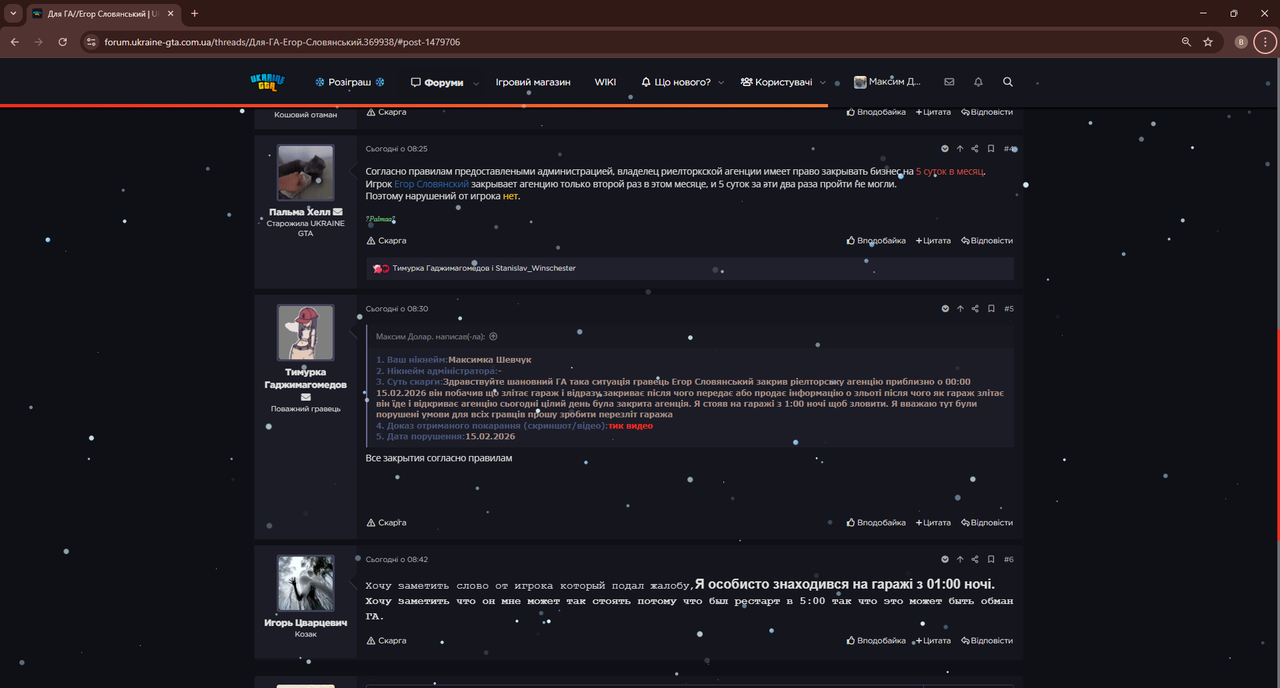Open post #5 dropdown chevron menu
This screenshot has width=1280, height=688.
(x=945, y=309)
